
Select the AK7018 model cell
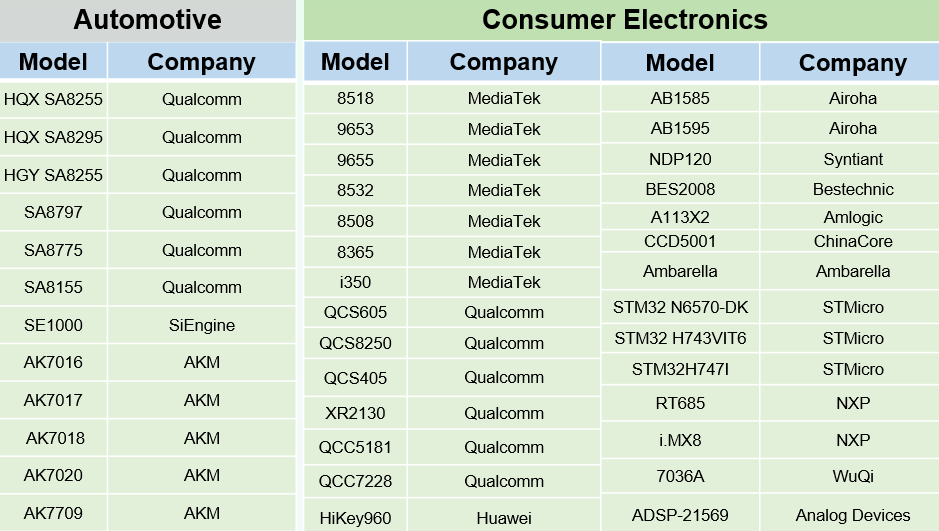[x=55, y=438]
